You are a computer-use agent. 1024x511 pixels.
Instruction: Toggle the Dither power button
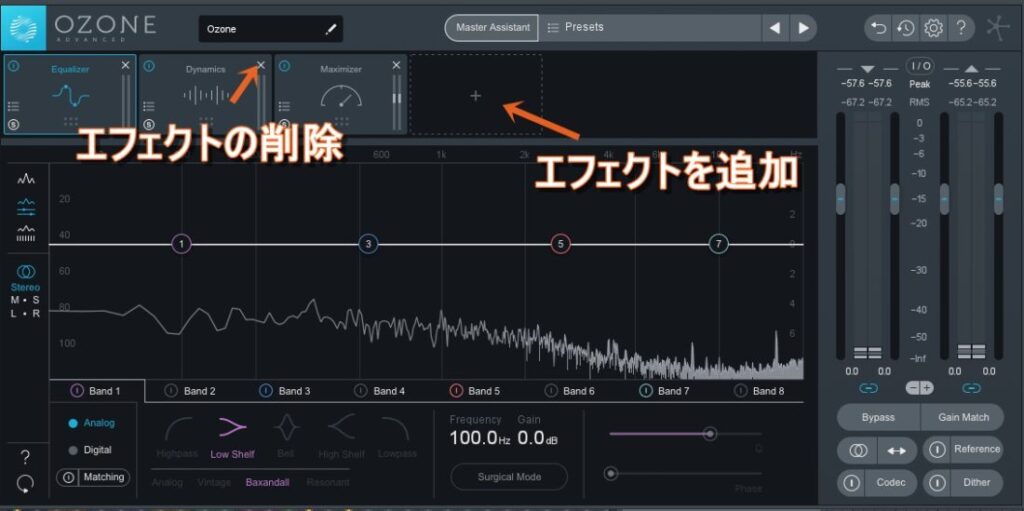937,483
